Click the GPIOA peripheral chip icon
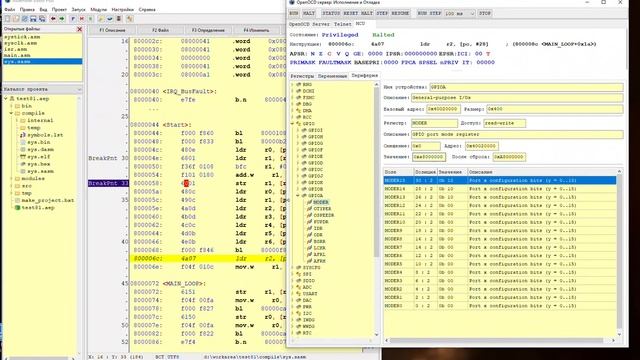640x360 pixels. click(304, 196)
